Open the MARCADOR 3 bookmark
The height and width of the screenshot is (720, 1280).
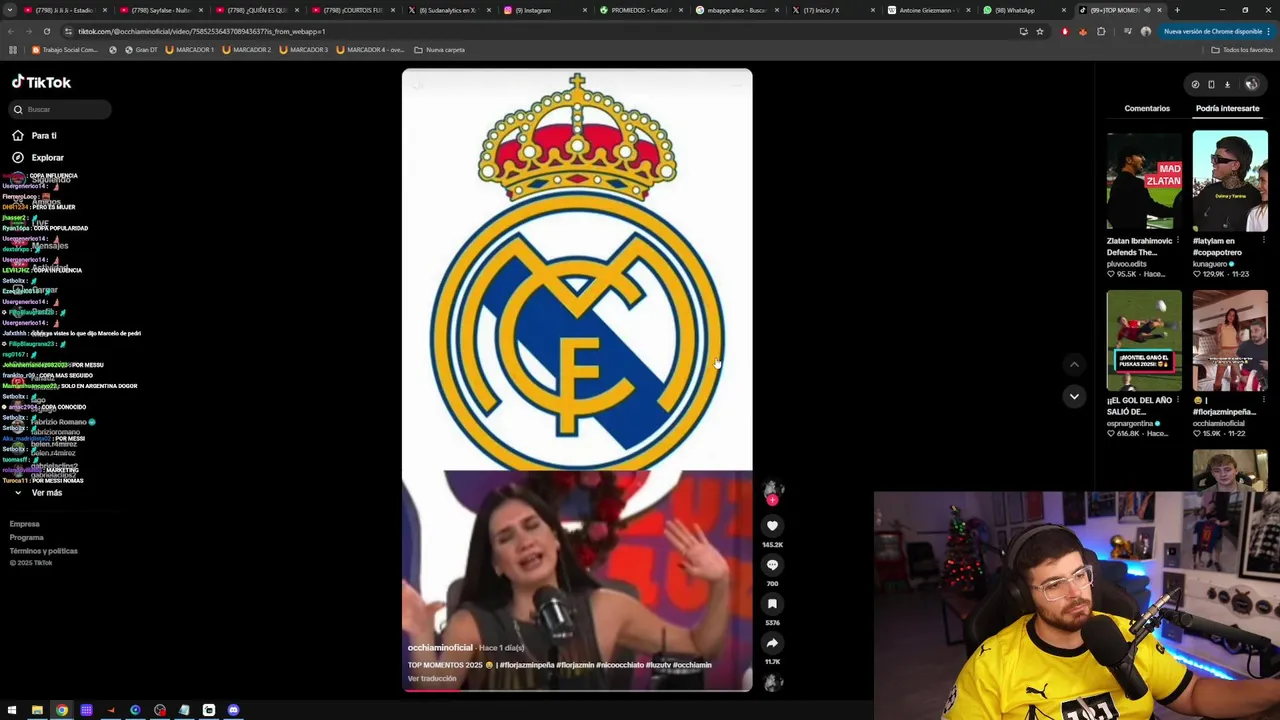click(304, 49)
